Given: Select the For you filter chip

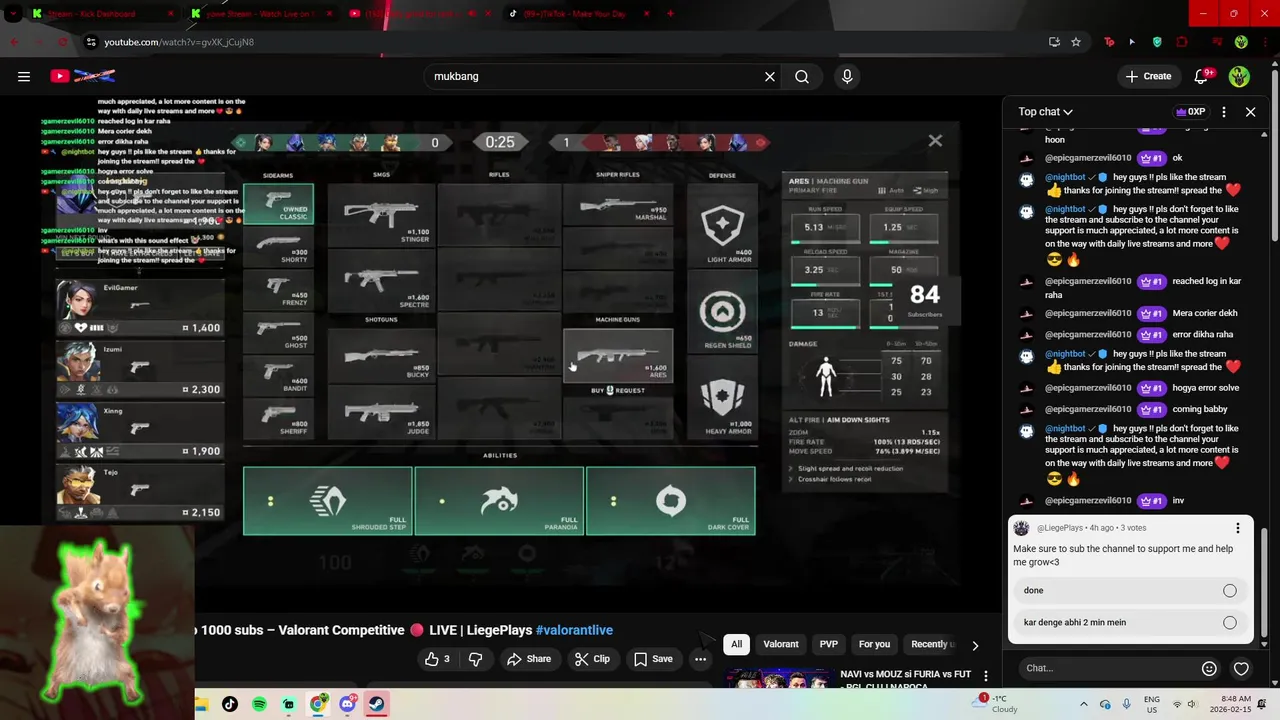Looking at the screenshot, I should pos(874,644).
